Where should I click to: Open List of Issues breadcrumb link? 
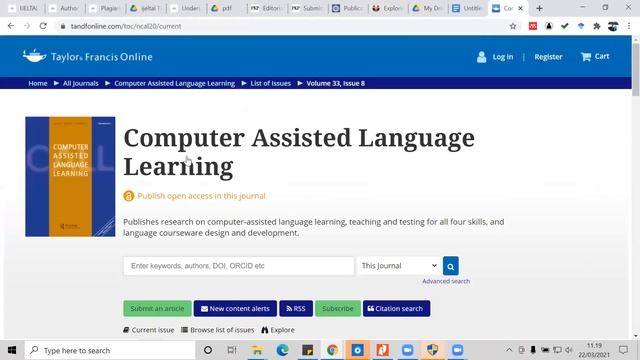click(x=271, y=83)
